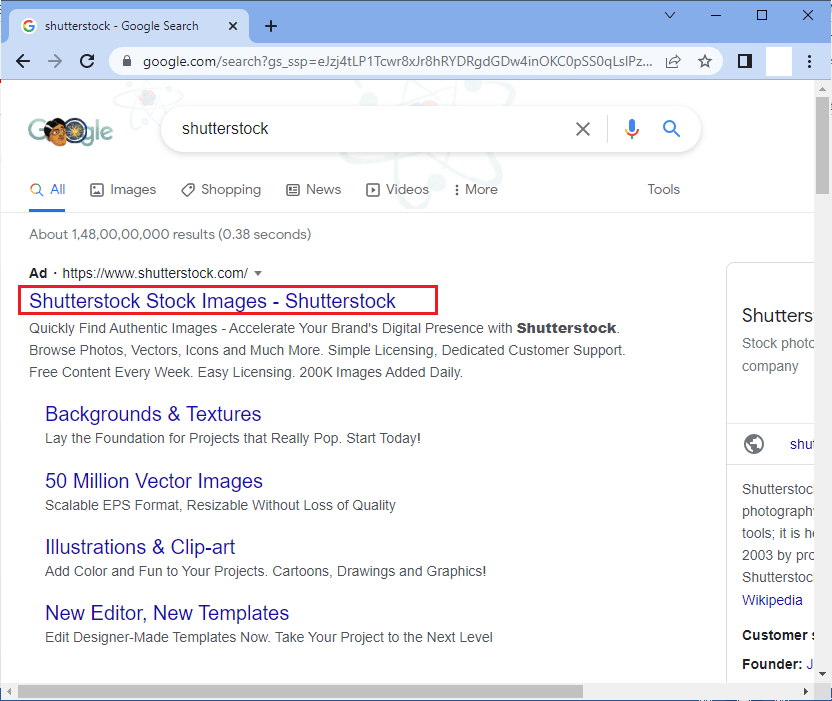Expand the More search categories dropdown

pyautogui.click(x=475, y=189)
